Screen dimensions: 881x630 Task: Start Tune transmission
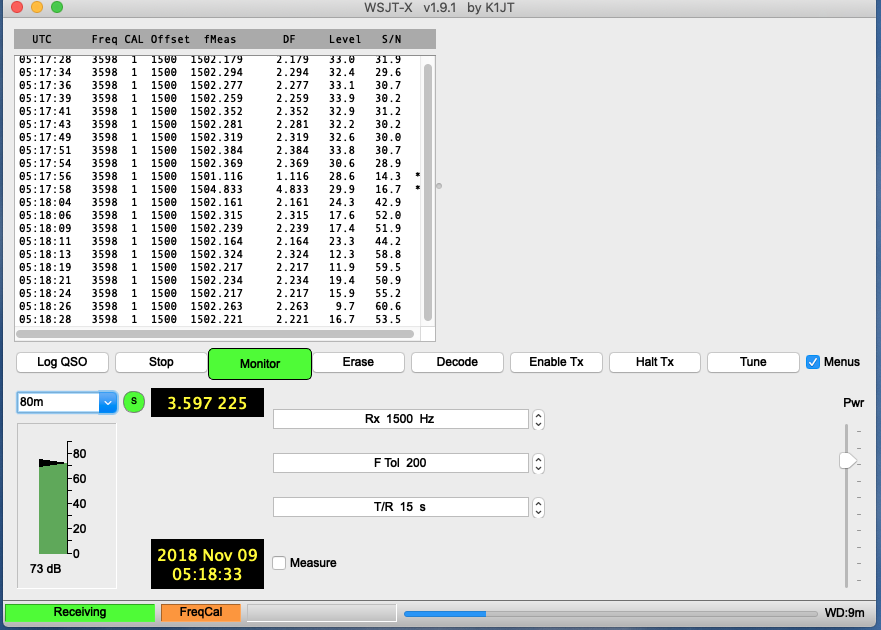tap(753, 362)
